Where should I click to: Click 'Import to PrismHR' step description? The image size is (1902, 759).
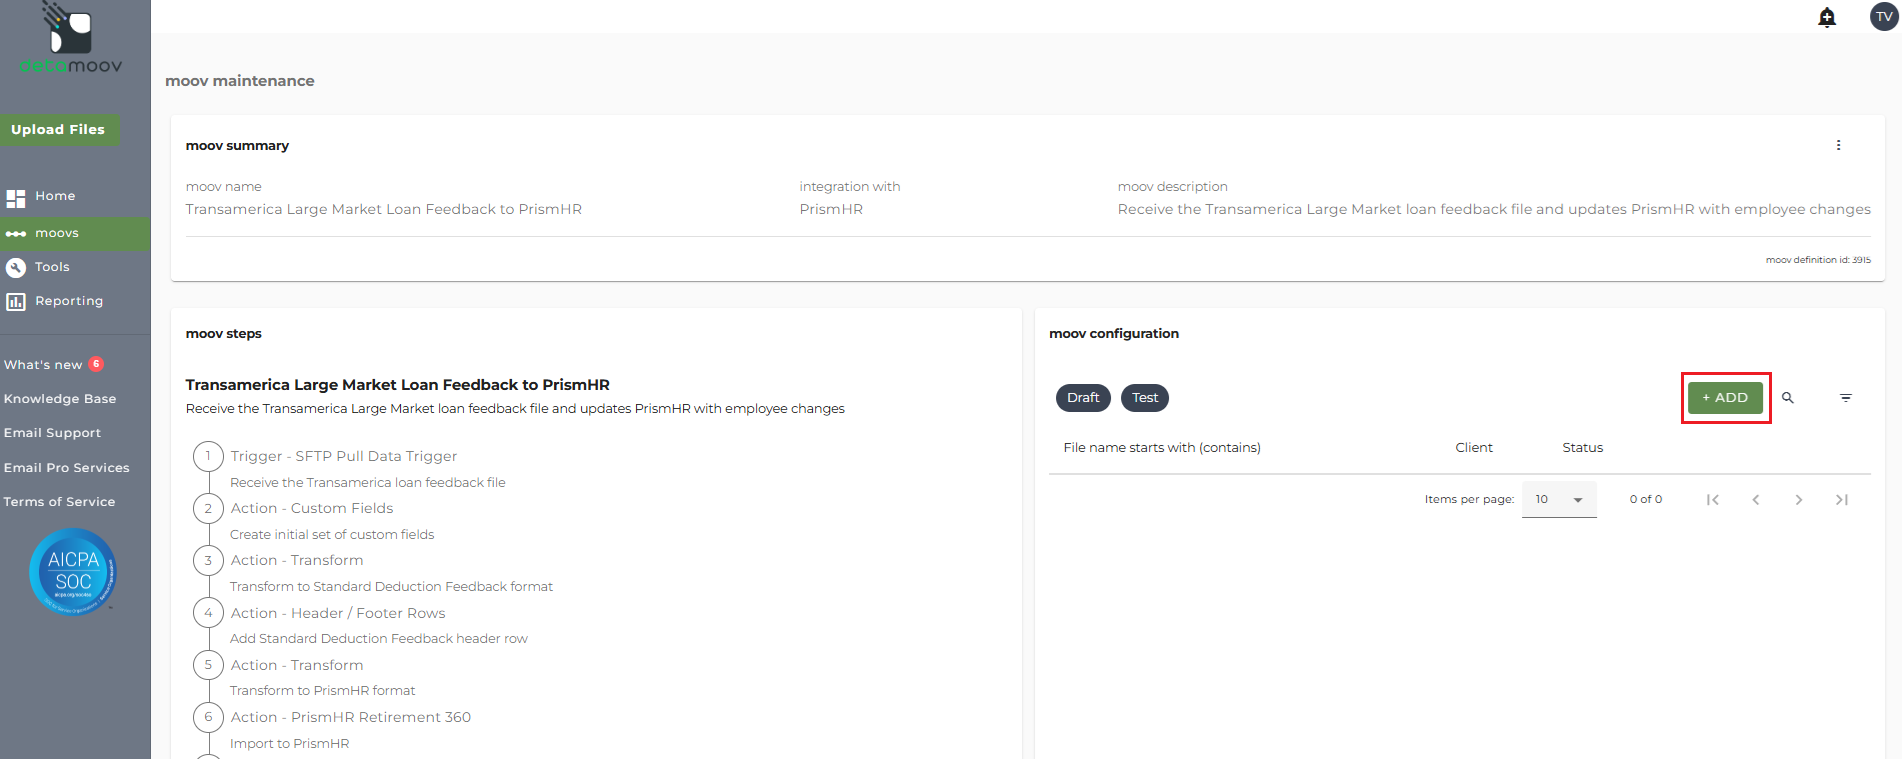coord(290,744)
